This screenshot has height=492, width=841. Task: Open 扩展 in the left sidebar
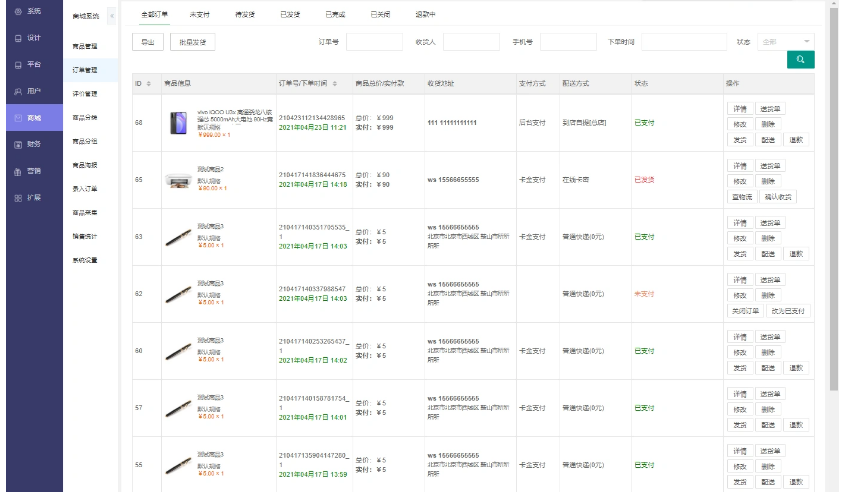[x=30, y=197]
